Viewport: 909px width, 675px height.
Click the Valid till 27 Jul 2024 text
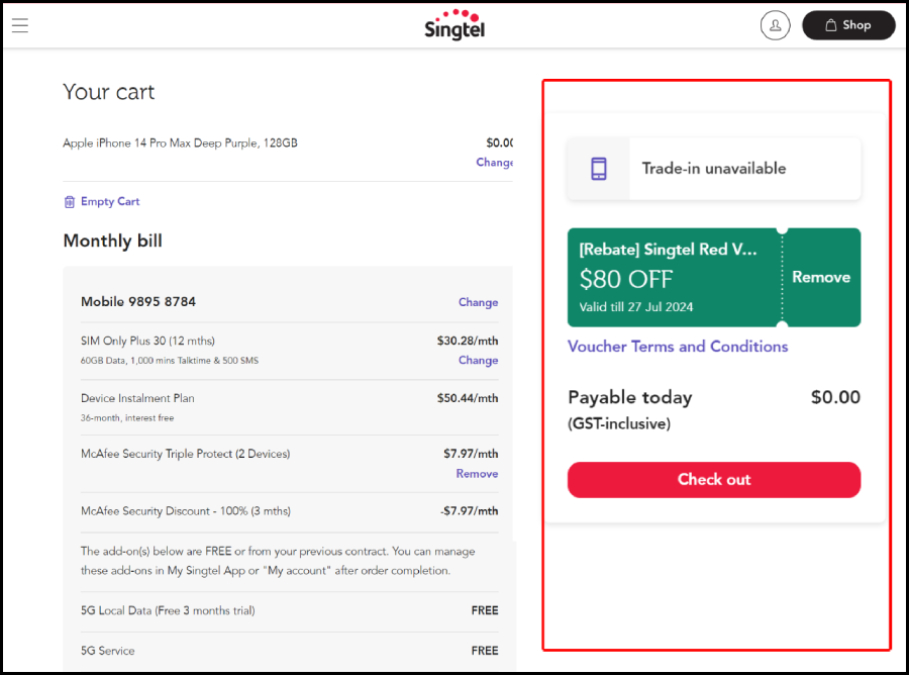pos(636,307)
